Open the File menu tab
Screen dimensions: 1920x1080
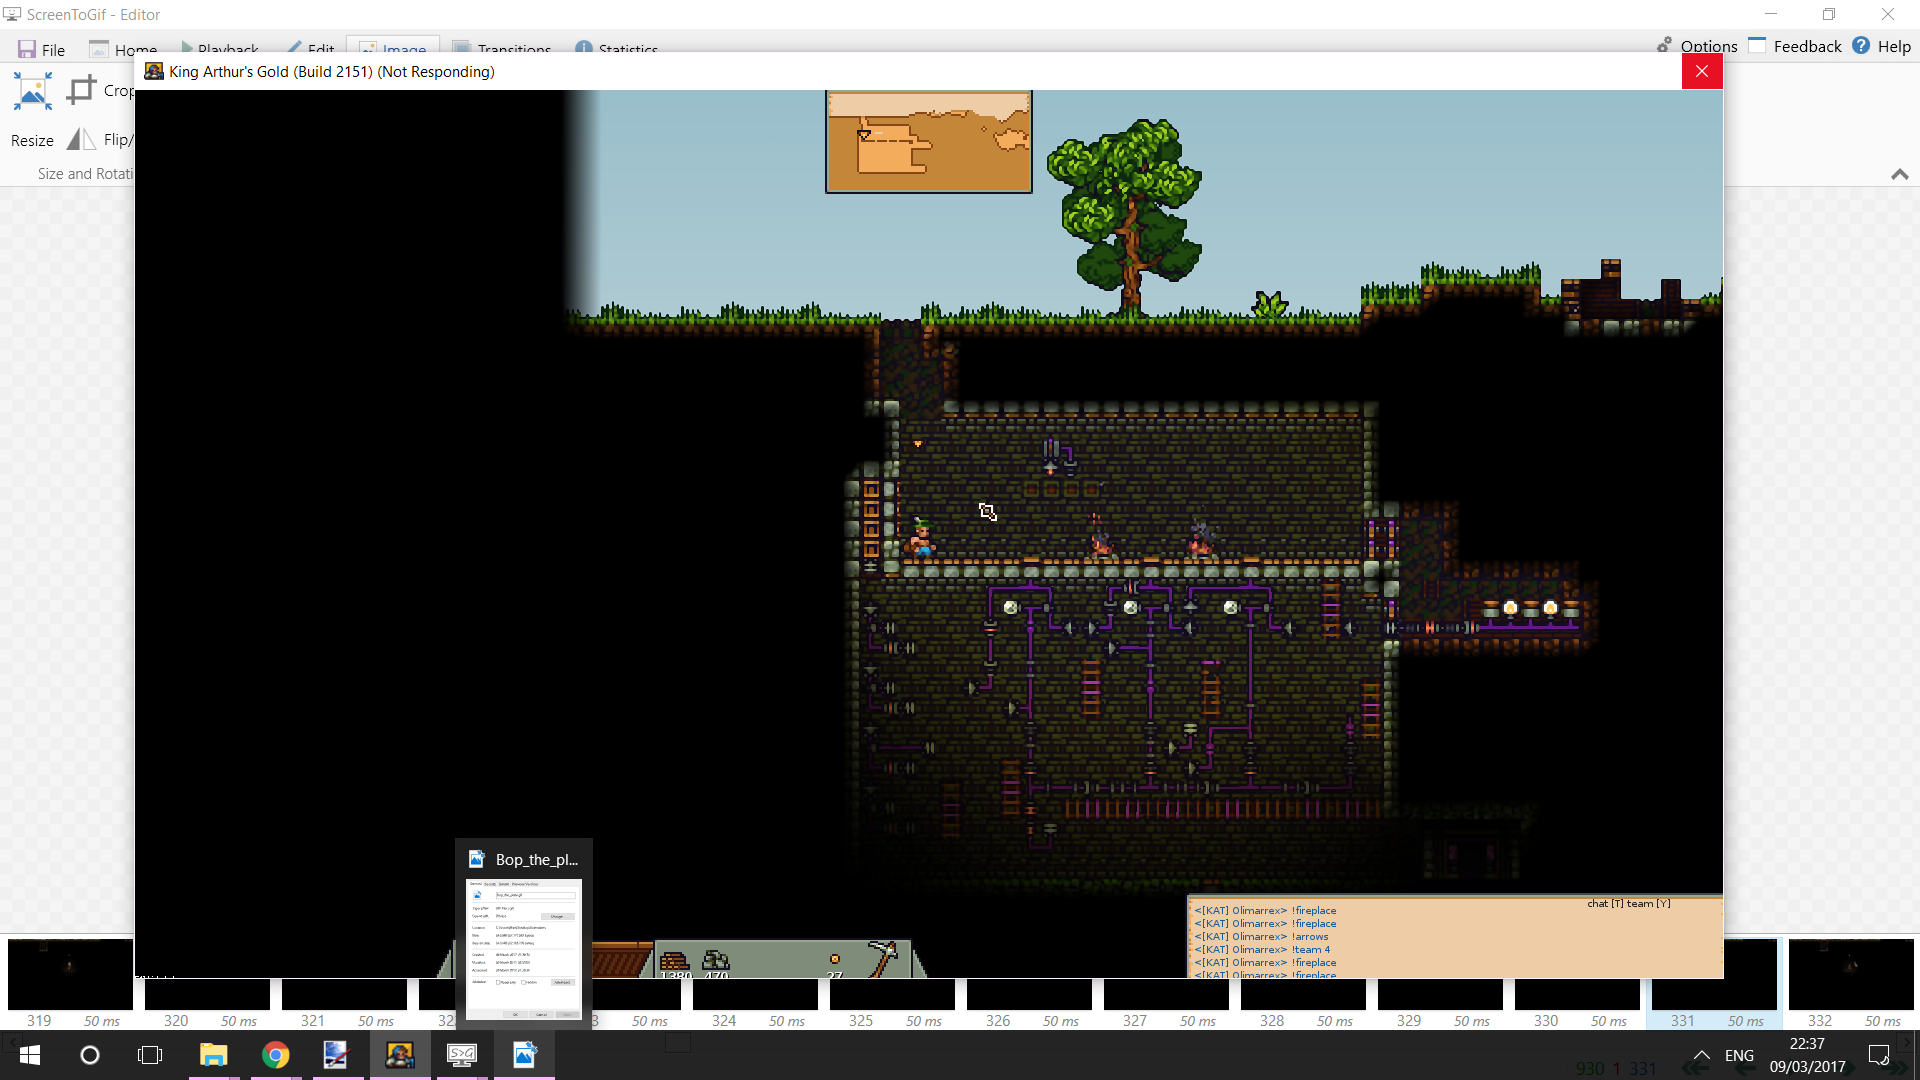tap(41, 49)
